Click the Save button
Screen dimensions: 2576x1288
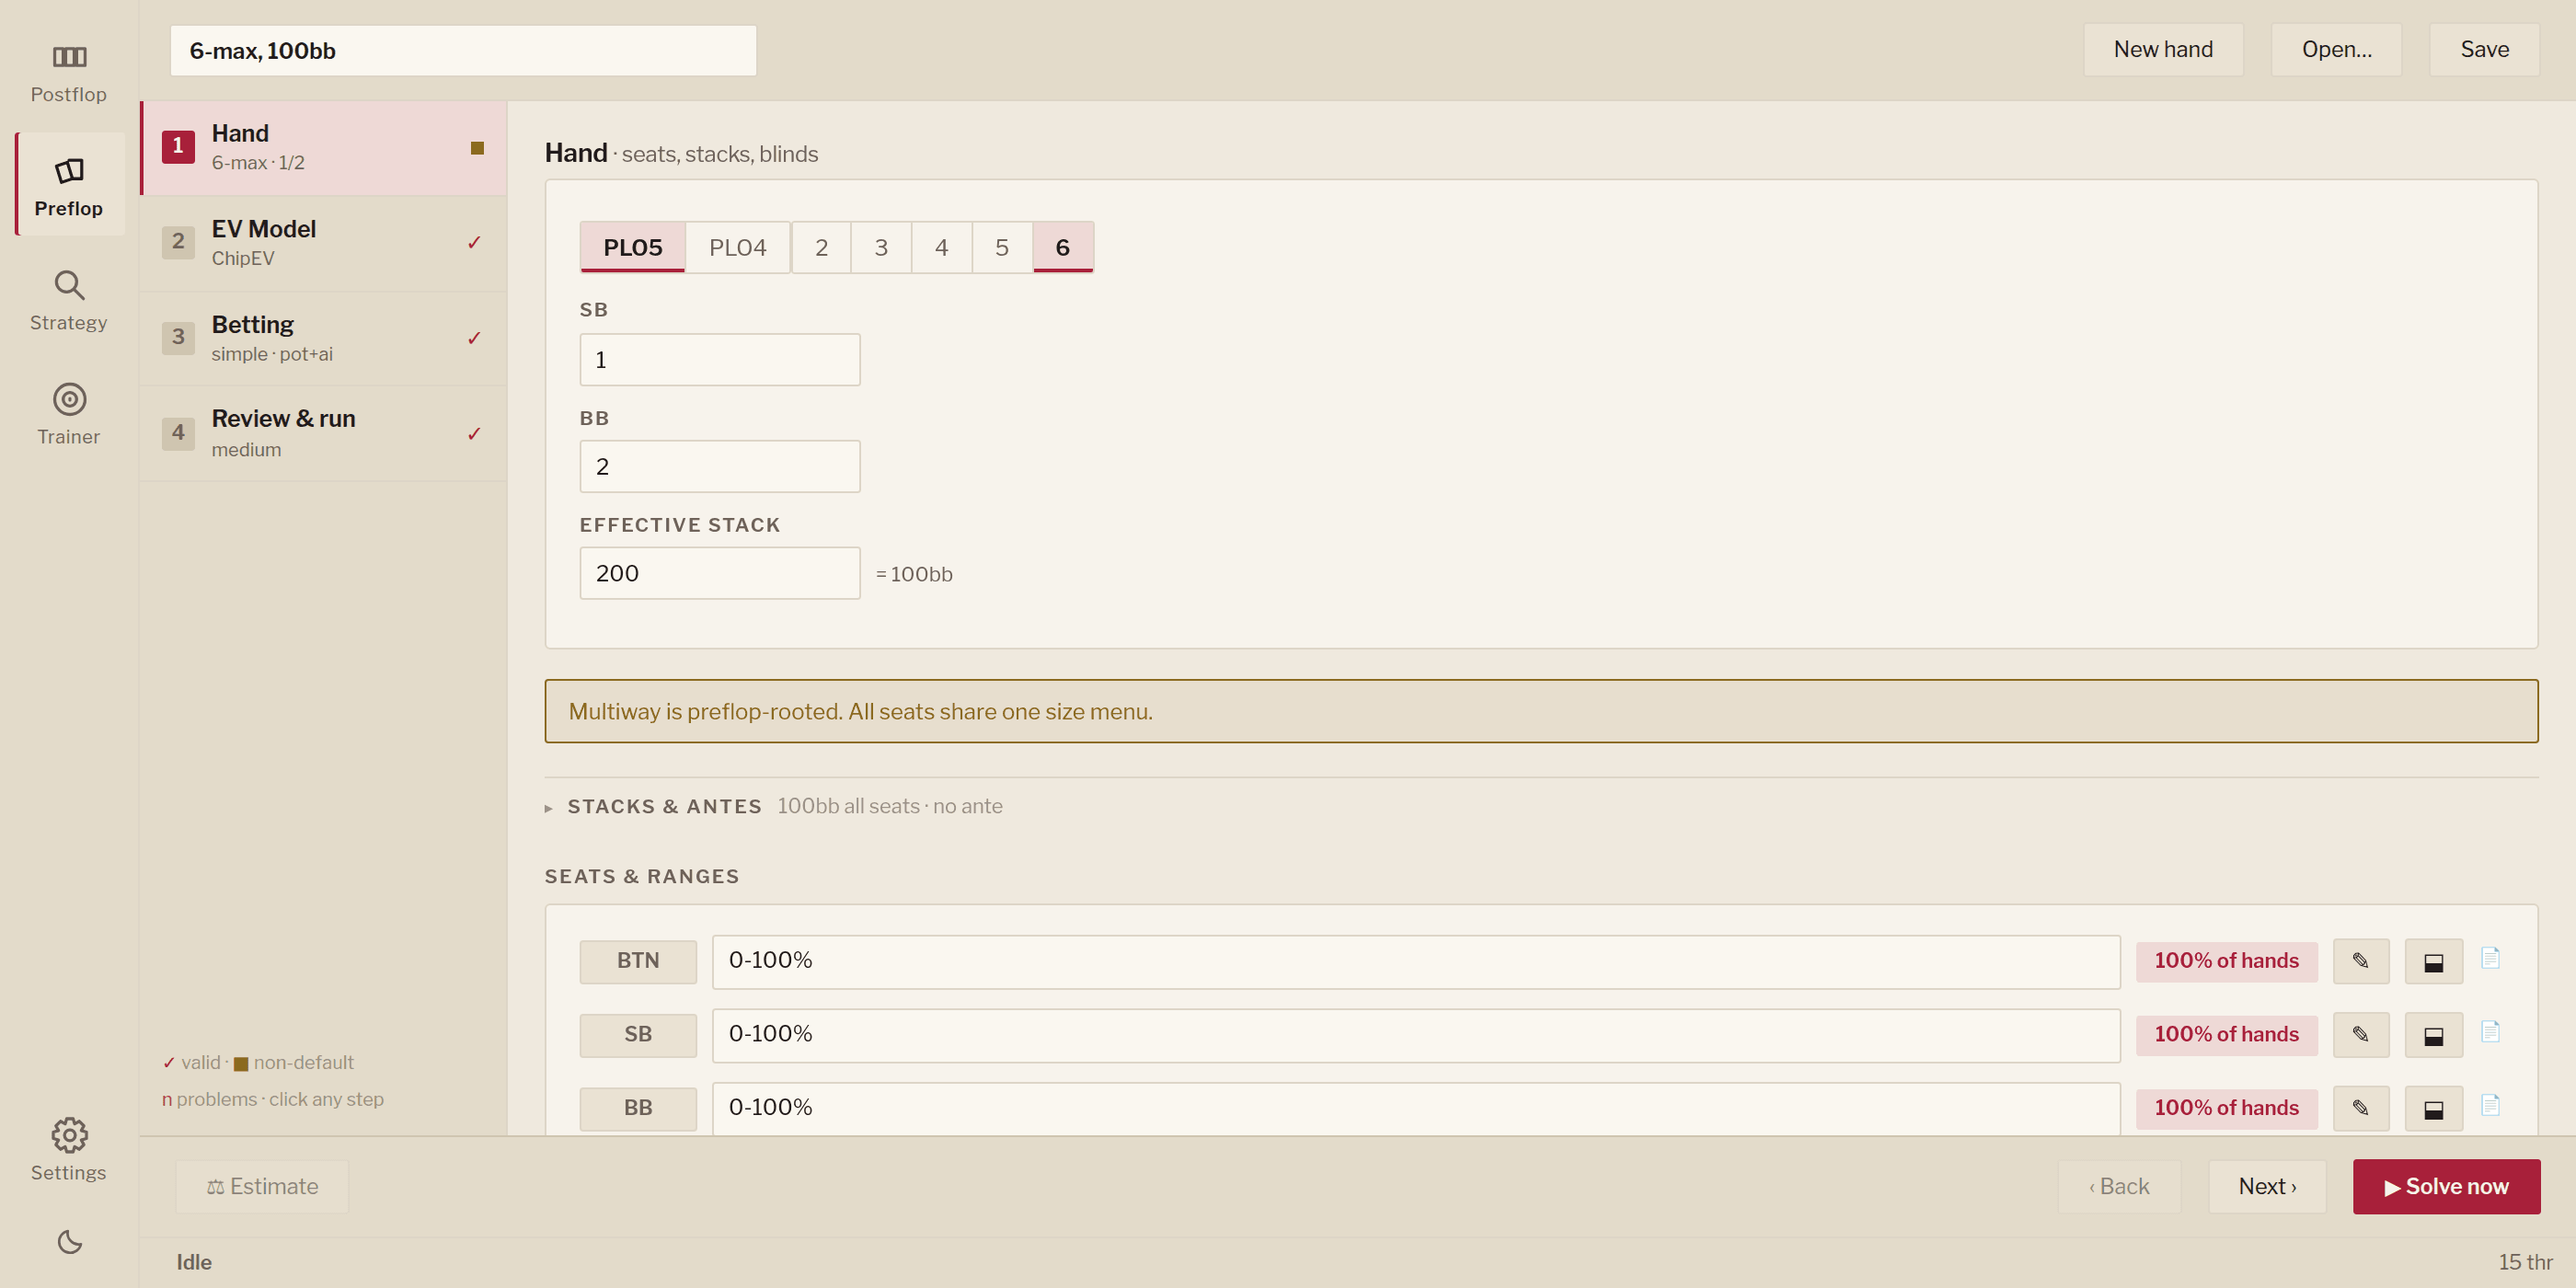coord(2484,50)
